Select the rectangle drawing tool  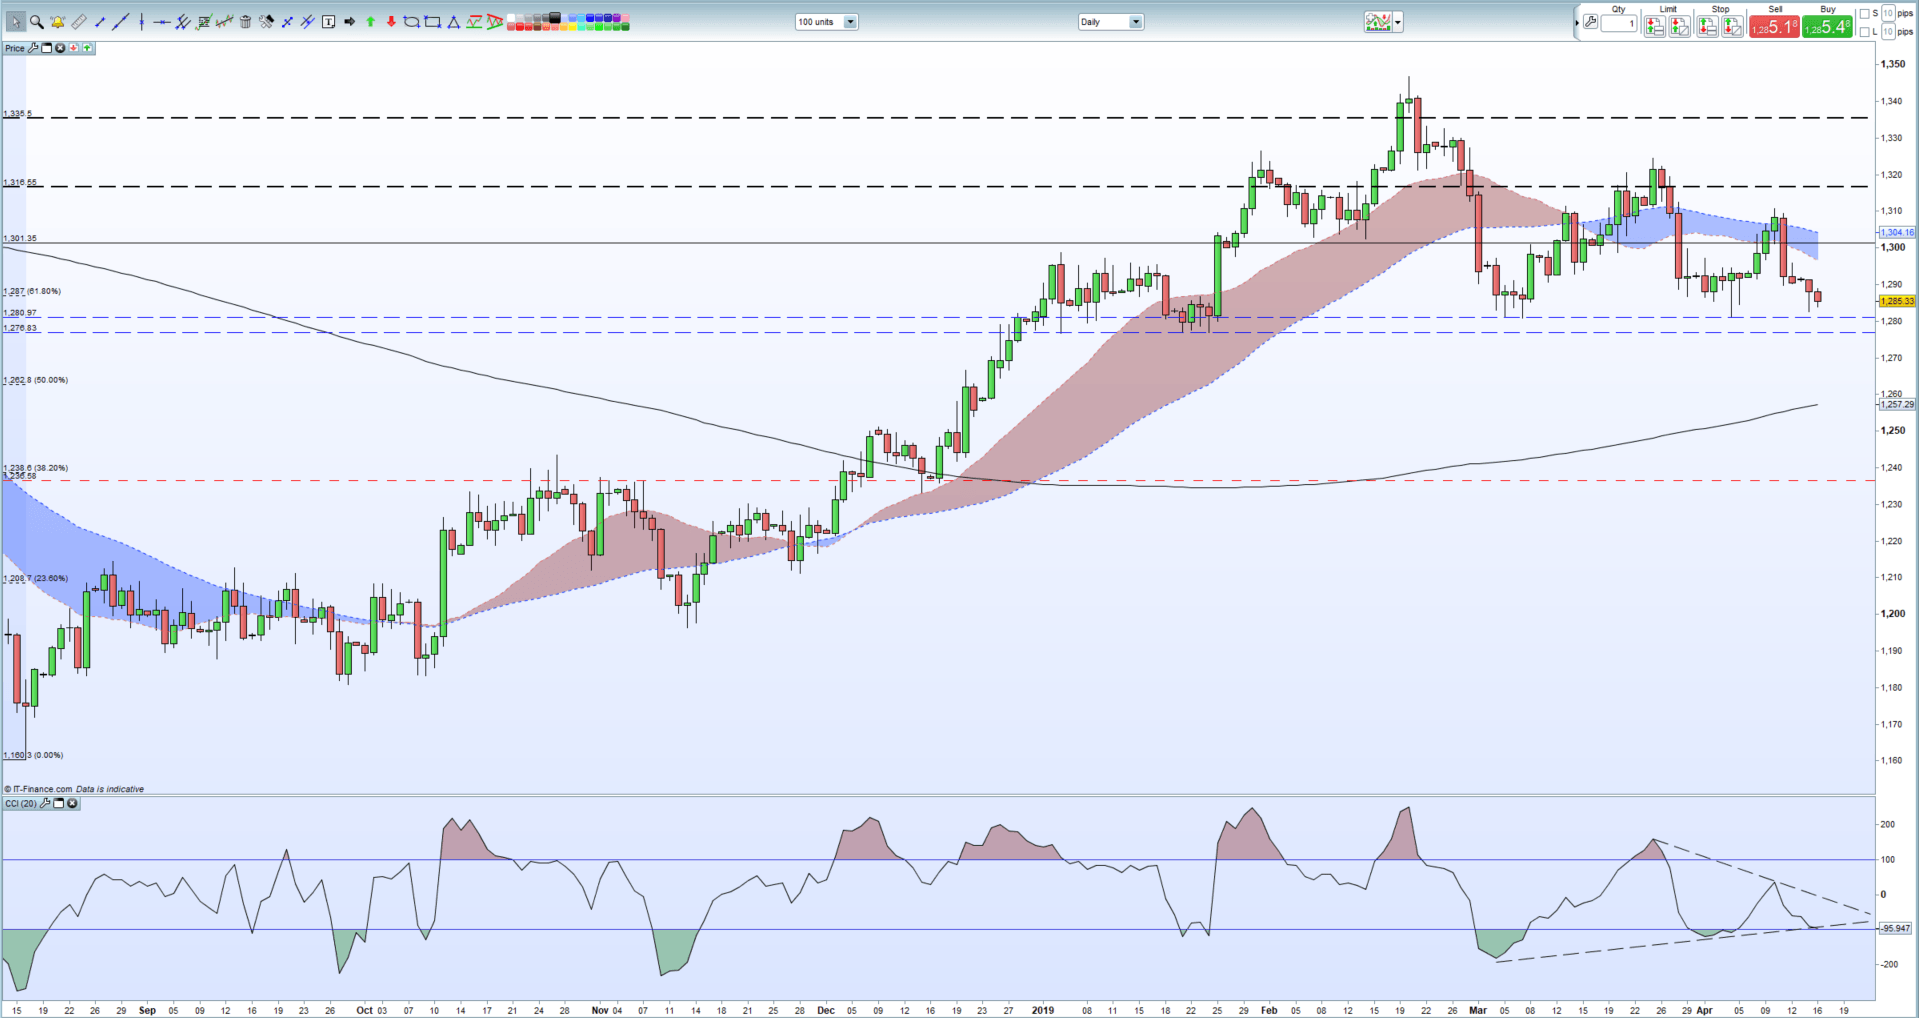(432, 22)
